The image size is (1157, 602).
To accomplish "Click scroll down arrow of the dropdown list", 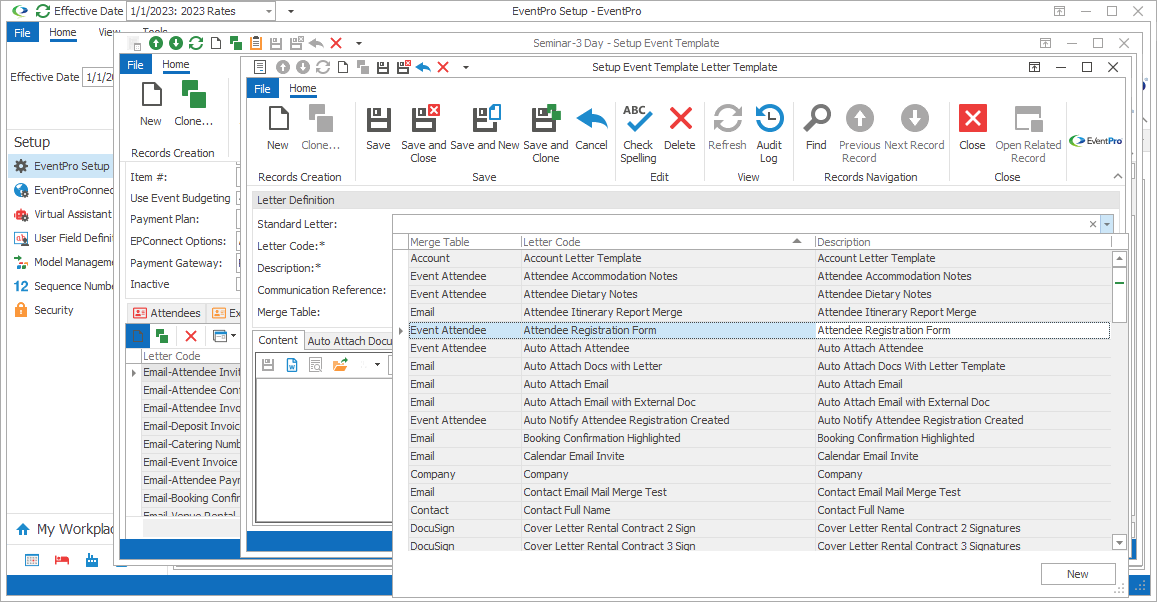I will tap(1119, 542).
